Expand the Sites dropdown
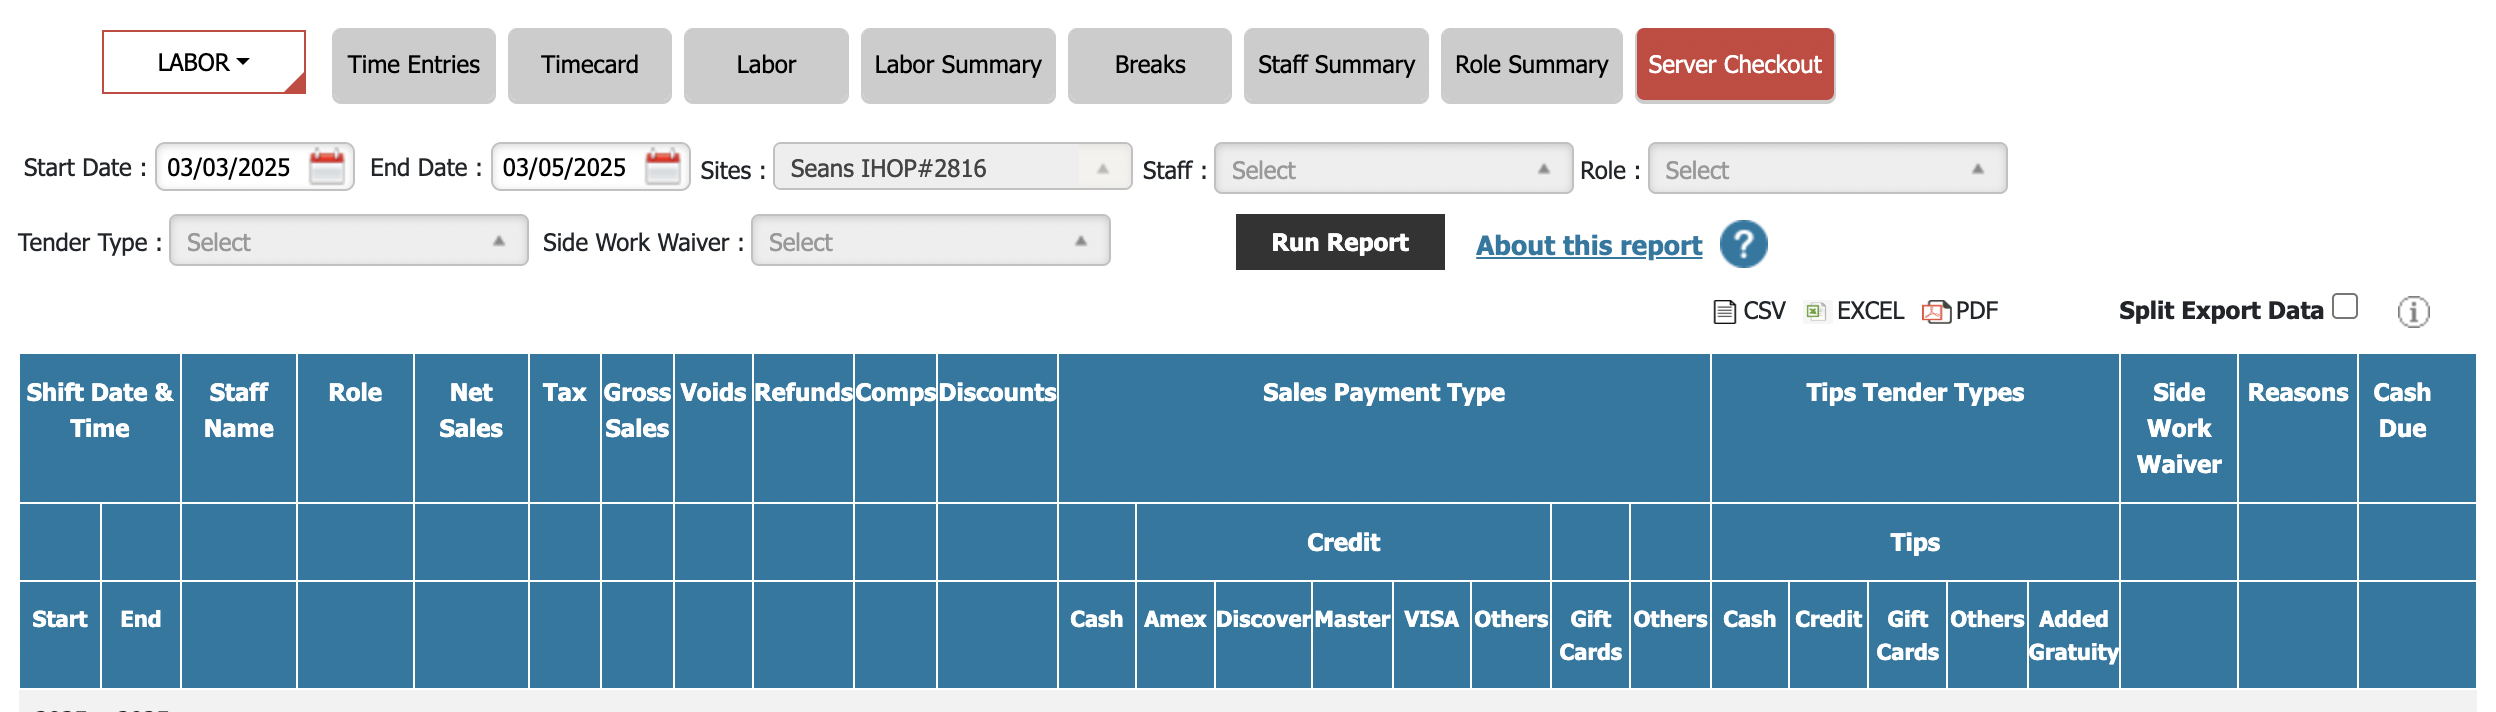Viewport: 2496px width, 712px height. tap(951, 168)
